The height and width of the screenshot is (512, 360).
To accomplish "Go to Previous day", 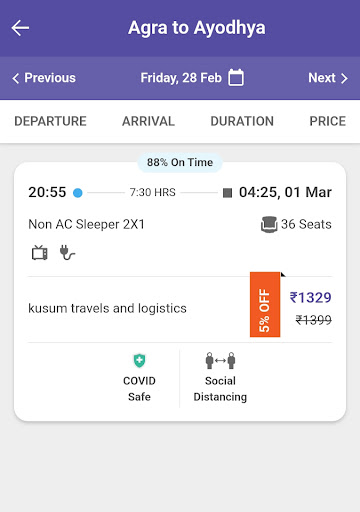I will coord(44,78).
